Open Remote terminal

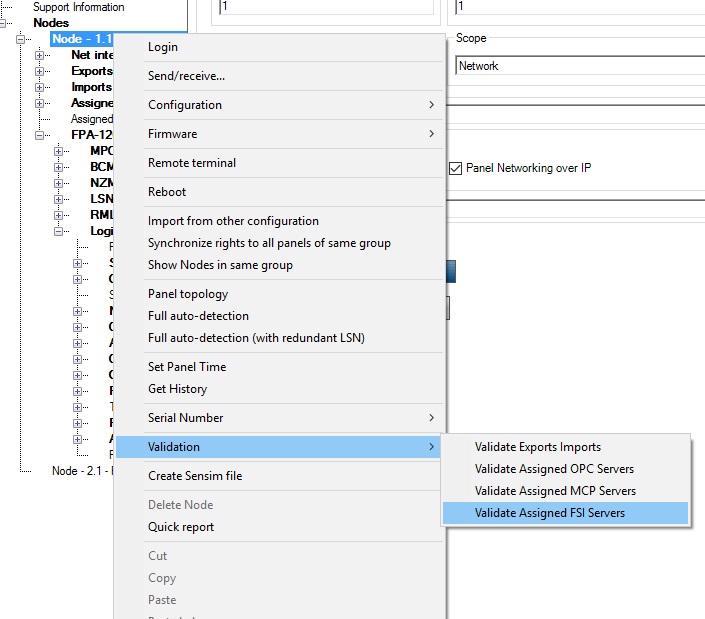[192, 163]
